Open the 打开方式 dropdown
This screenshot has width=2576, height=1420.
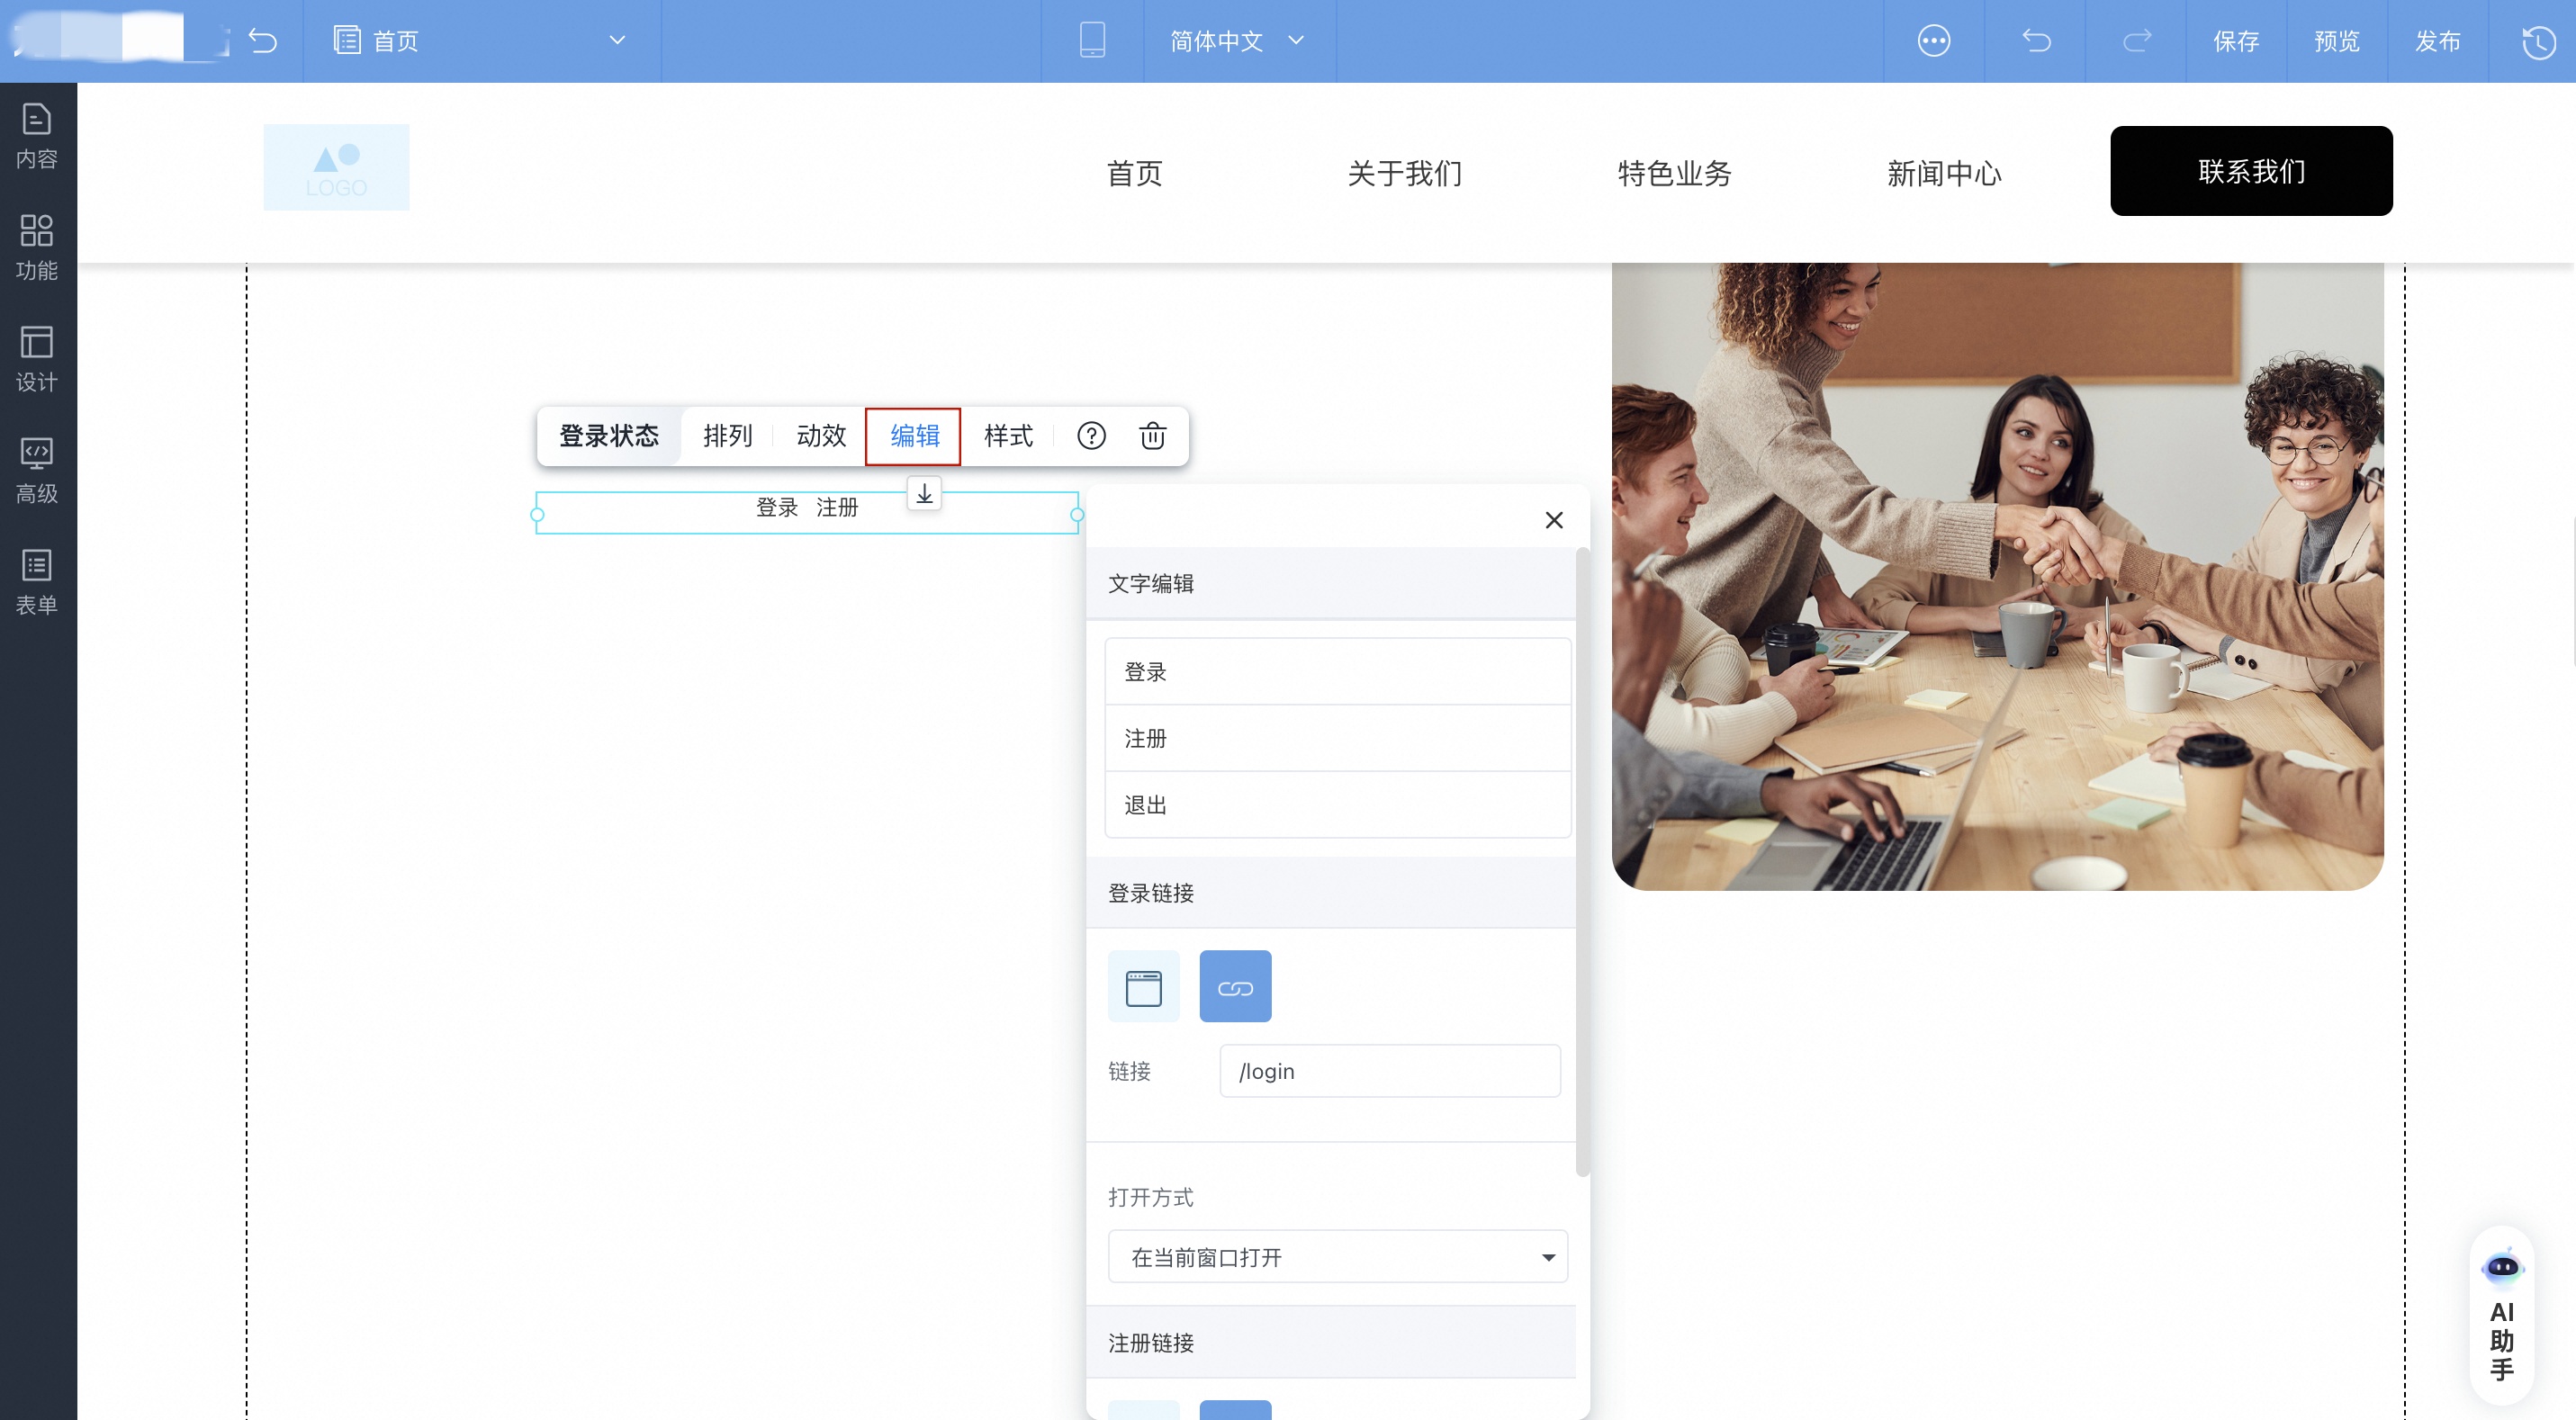click(x=1337, y=1257)
